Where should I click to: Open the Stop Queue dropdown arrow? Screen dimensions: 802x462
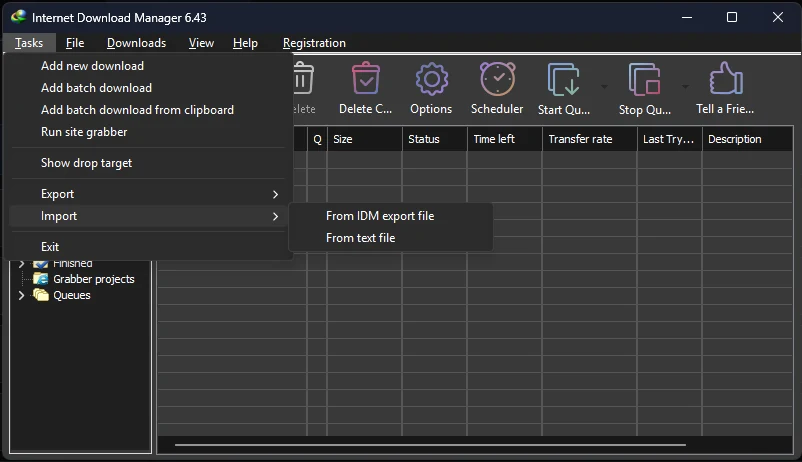pyautogui.click(x=685, y=86)
